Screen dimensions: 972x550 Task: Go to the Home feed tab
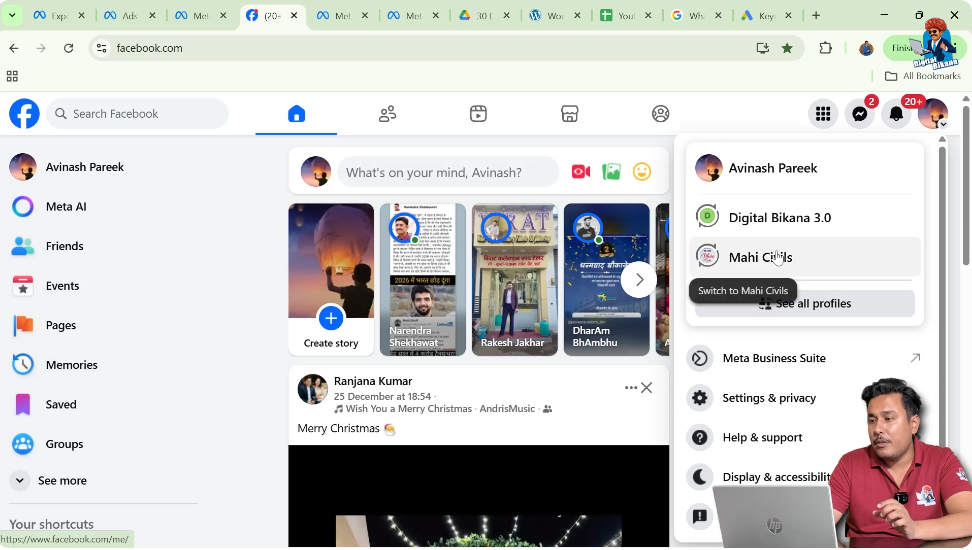[296, 114]
